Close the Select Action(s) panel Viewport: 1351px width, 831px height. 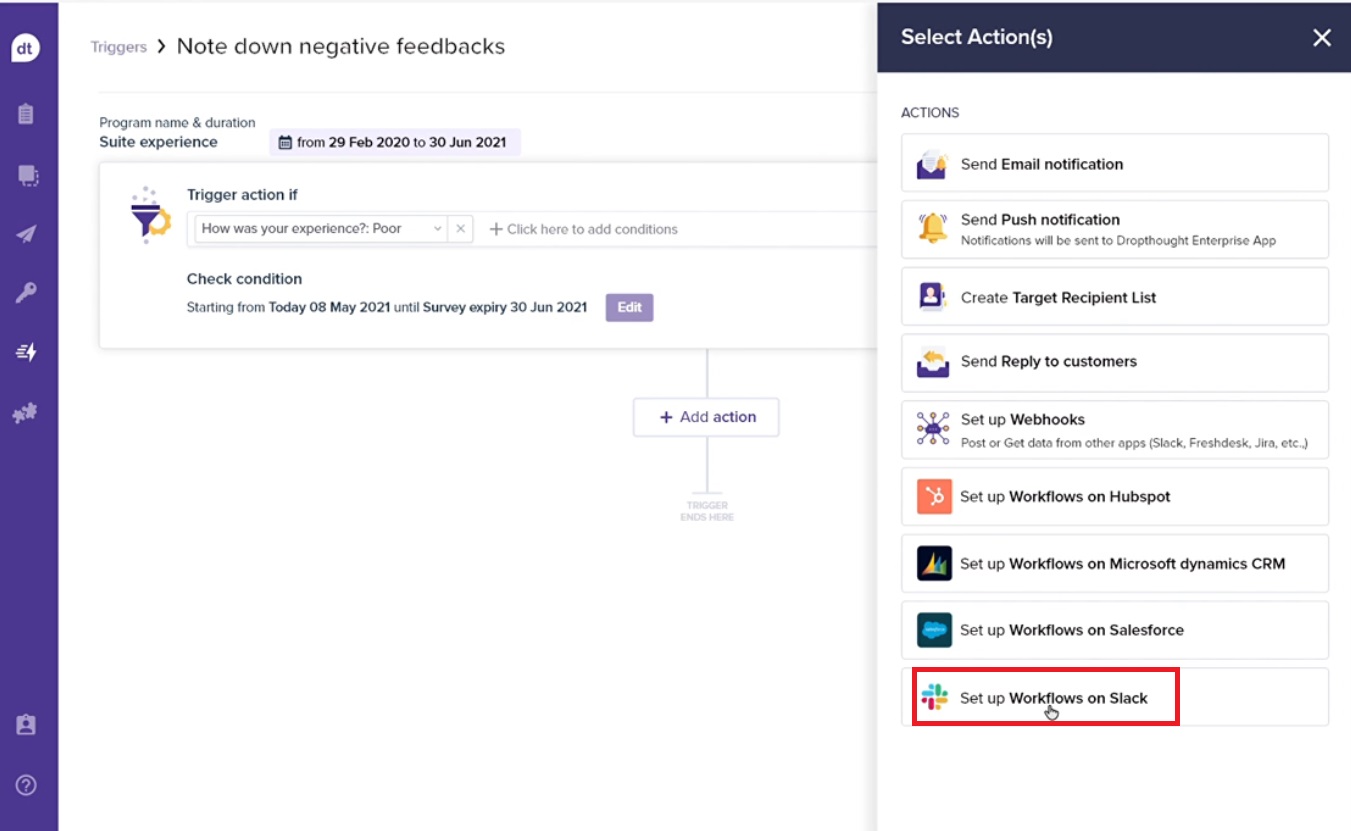click(1321, 38)
